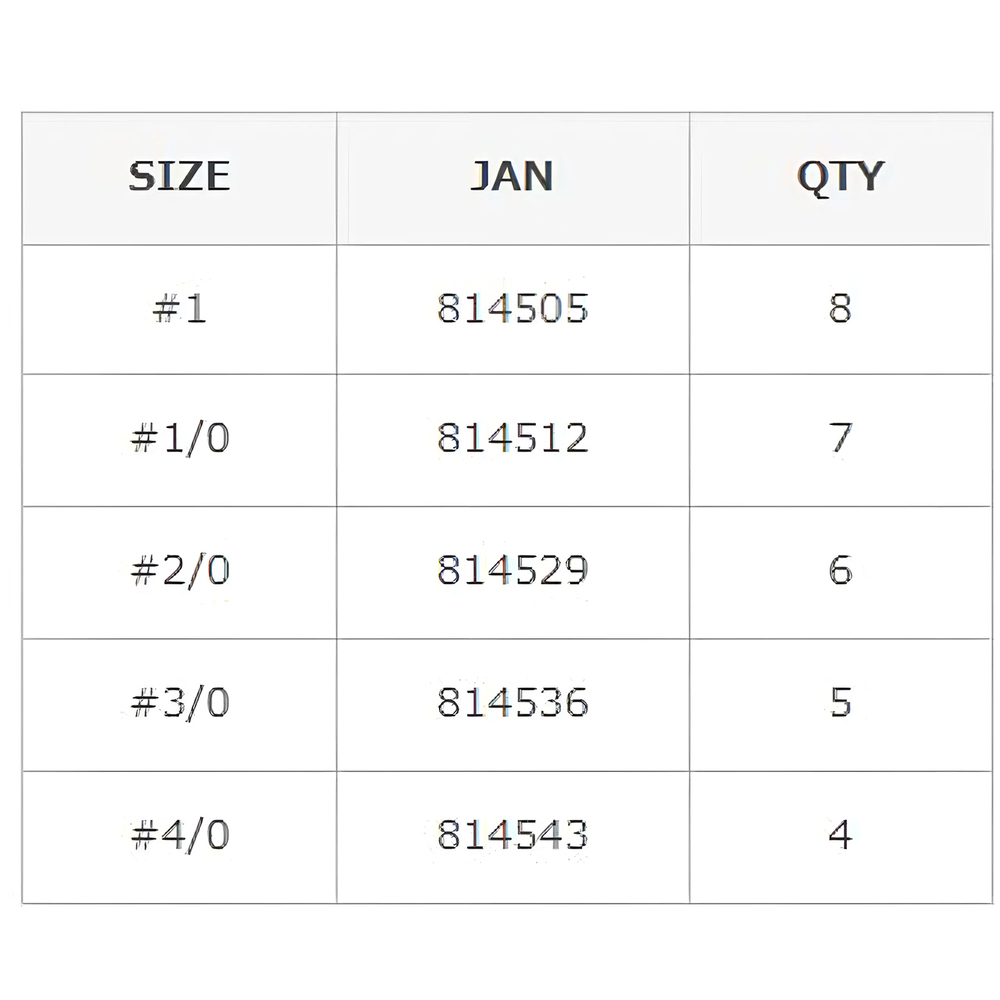Select the #1 size cell
1000x1000 pixels.
pyautogui.click(x=180, y=309)
